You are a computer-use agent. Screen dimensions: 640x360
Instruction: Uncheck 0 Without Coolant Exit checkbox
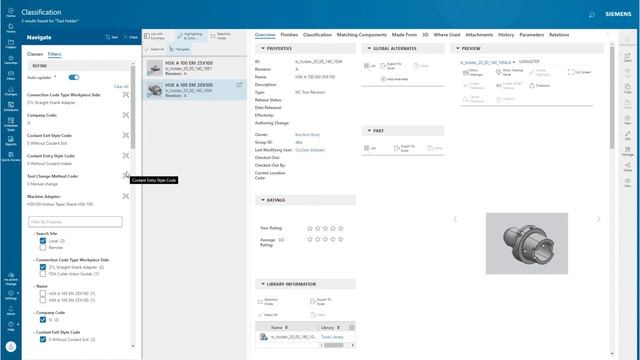(43, 339)
